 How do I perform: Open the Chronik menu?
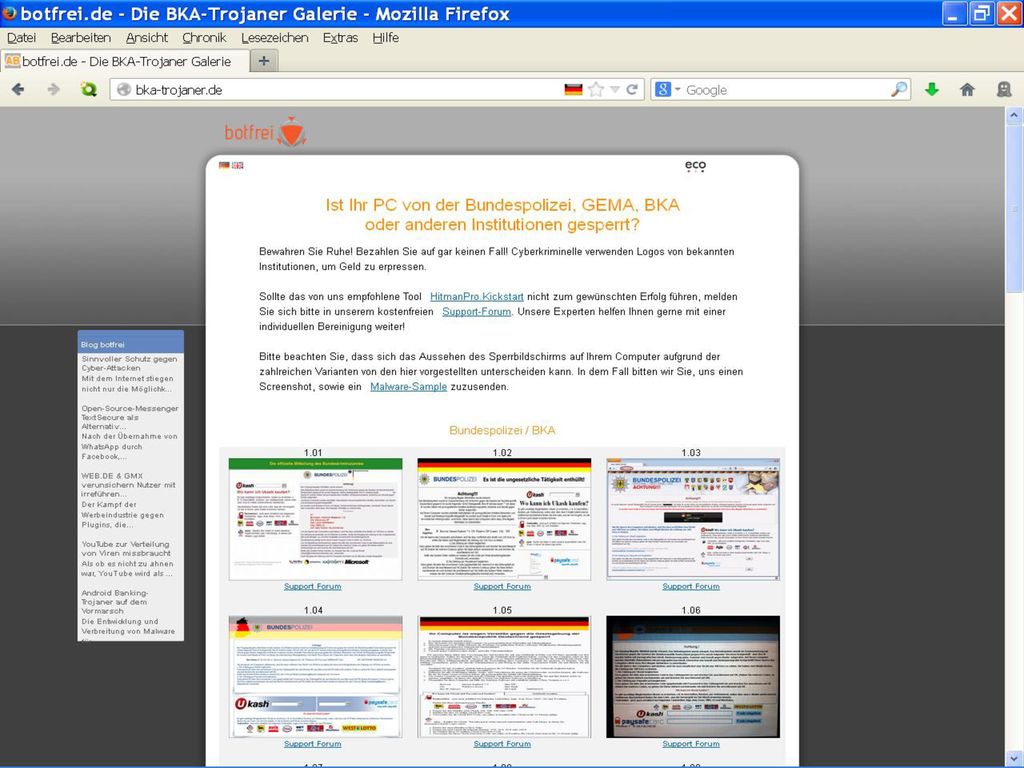[x=204, y=38]
